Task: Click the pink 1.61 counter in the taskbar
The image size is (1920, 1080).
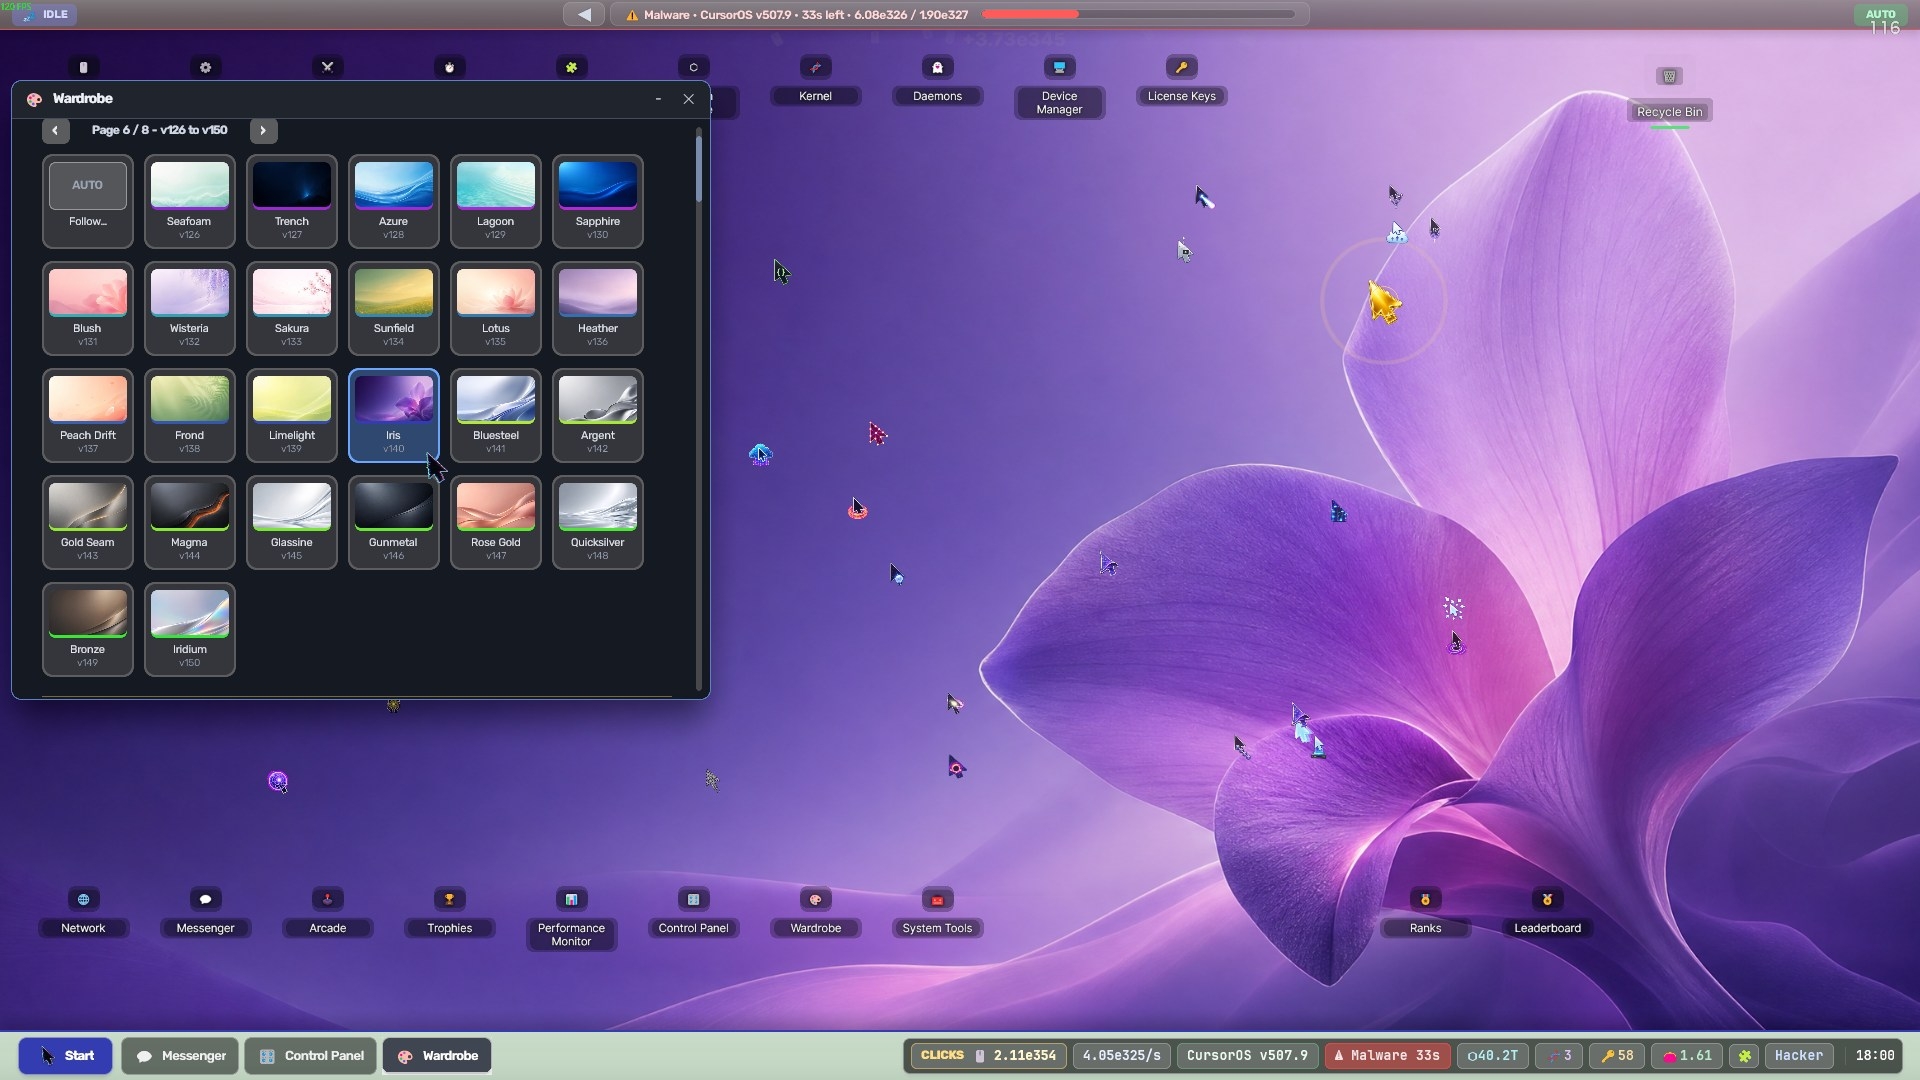Action: click(x=1687, y=1056)
